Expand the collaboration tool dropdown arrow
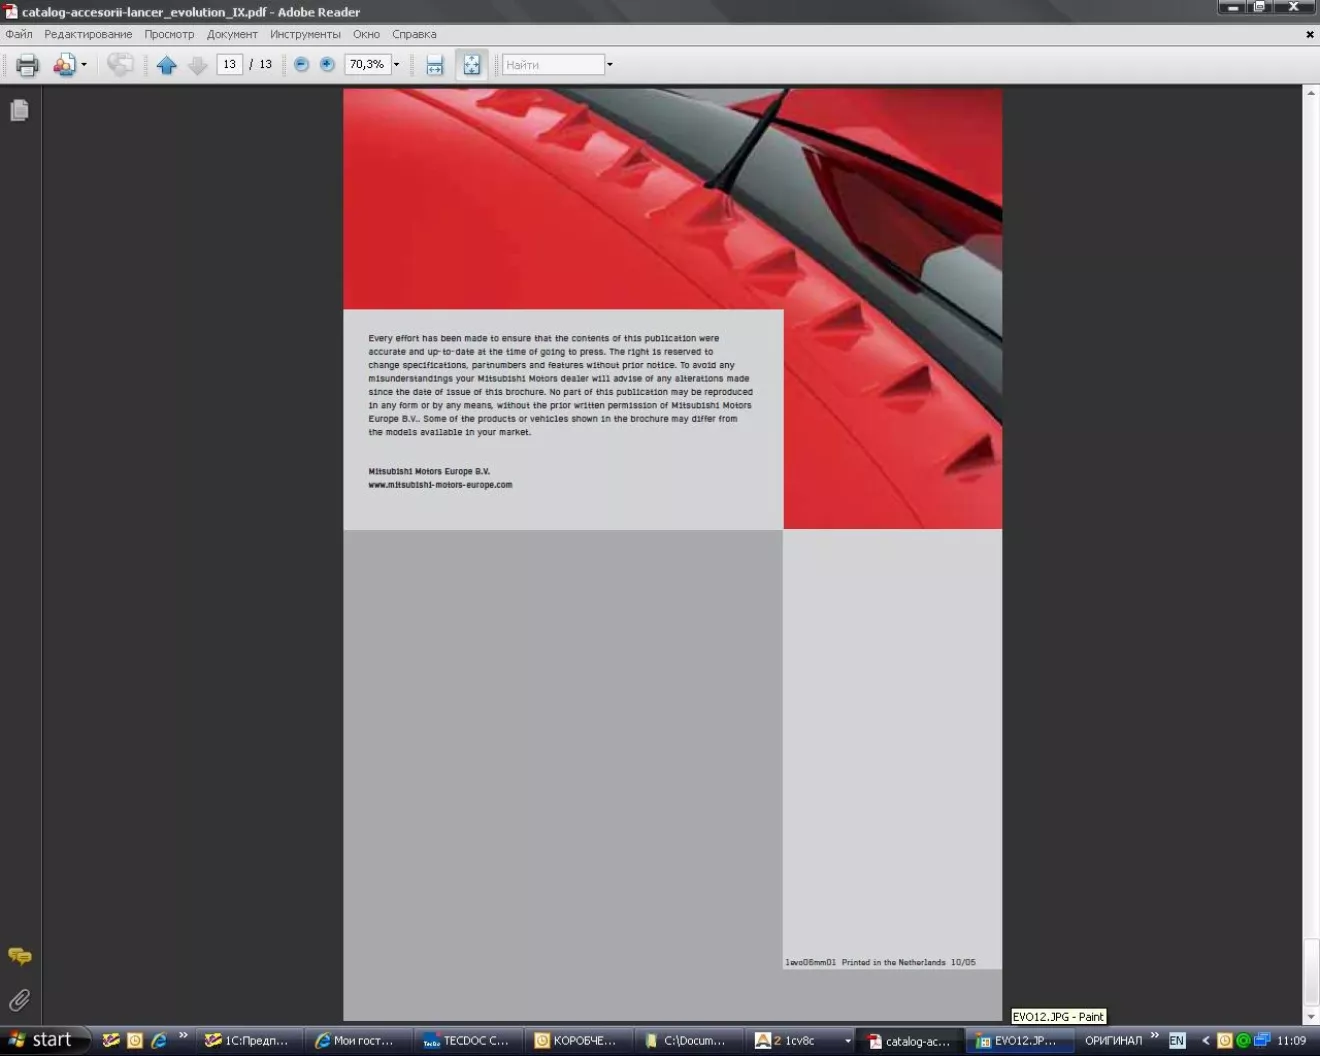 [x=84, y=65]
